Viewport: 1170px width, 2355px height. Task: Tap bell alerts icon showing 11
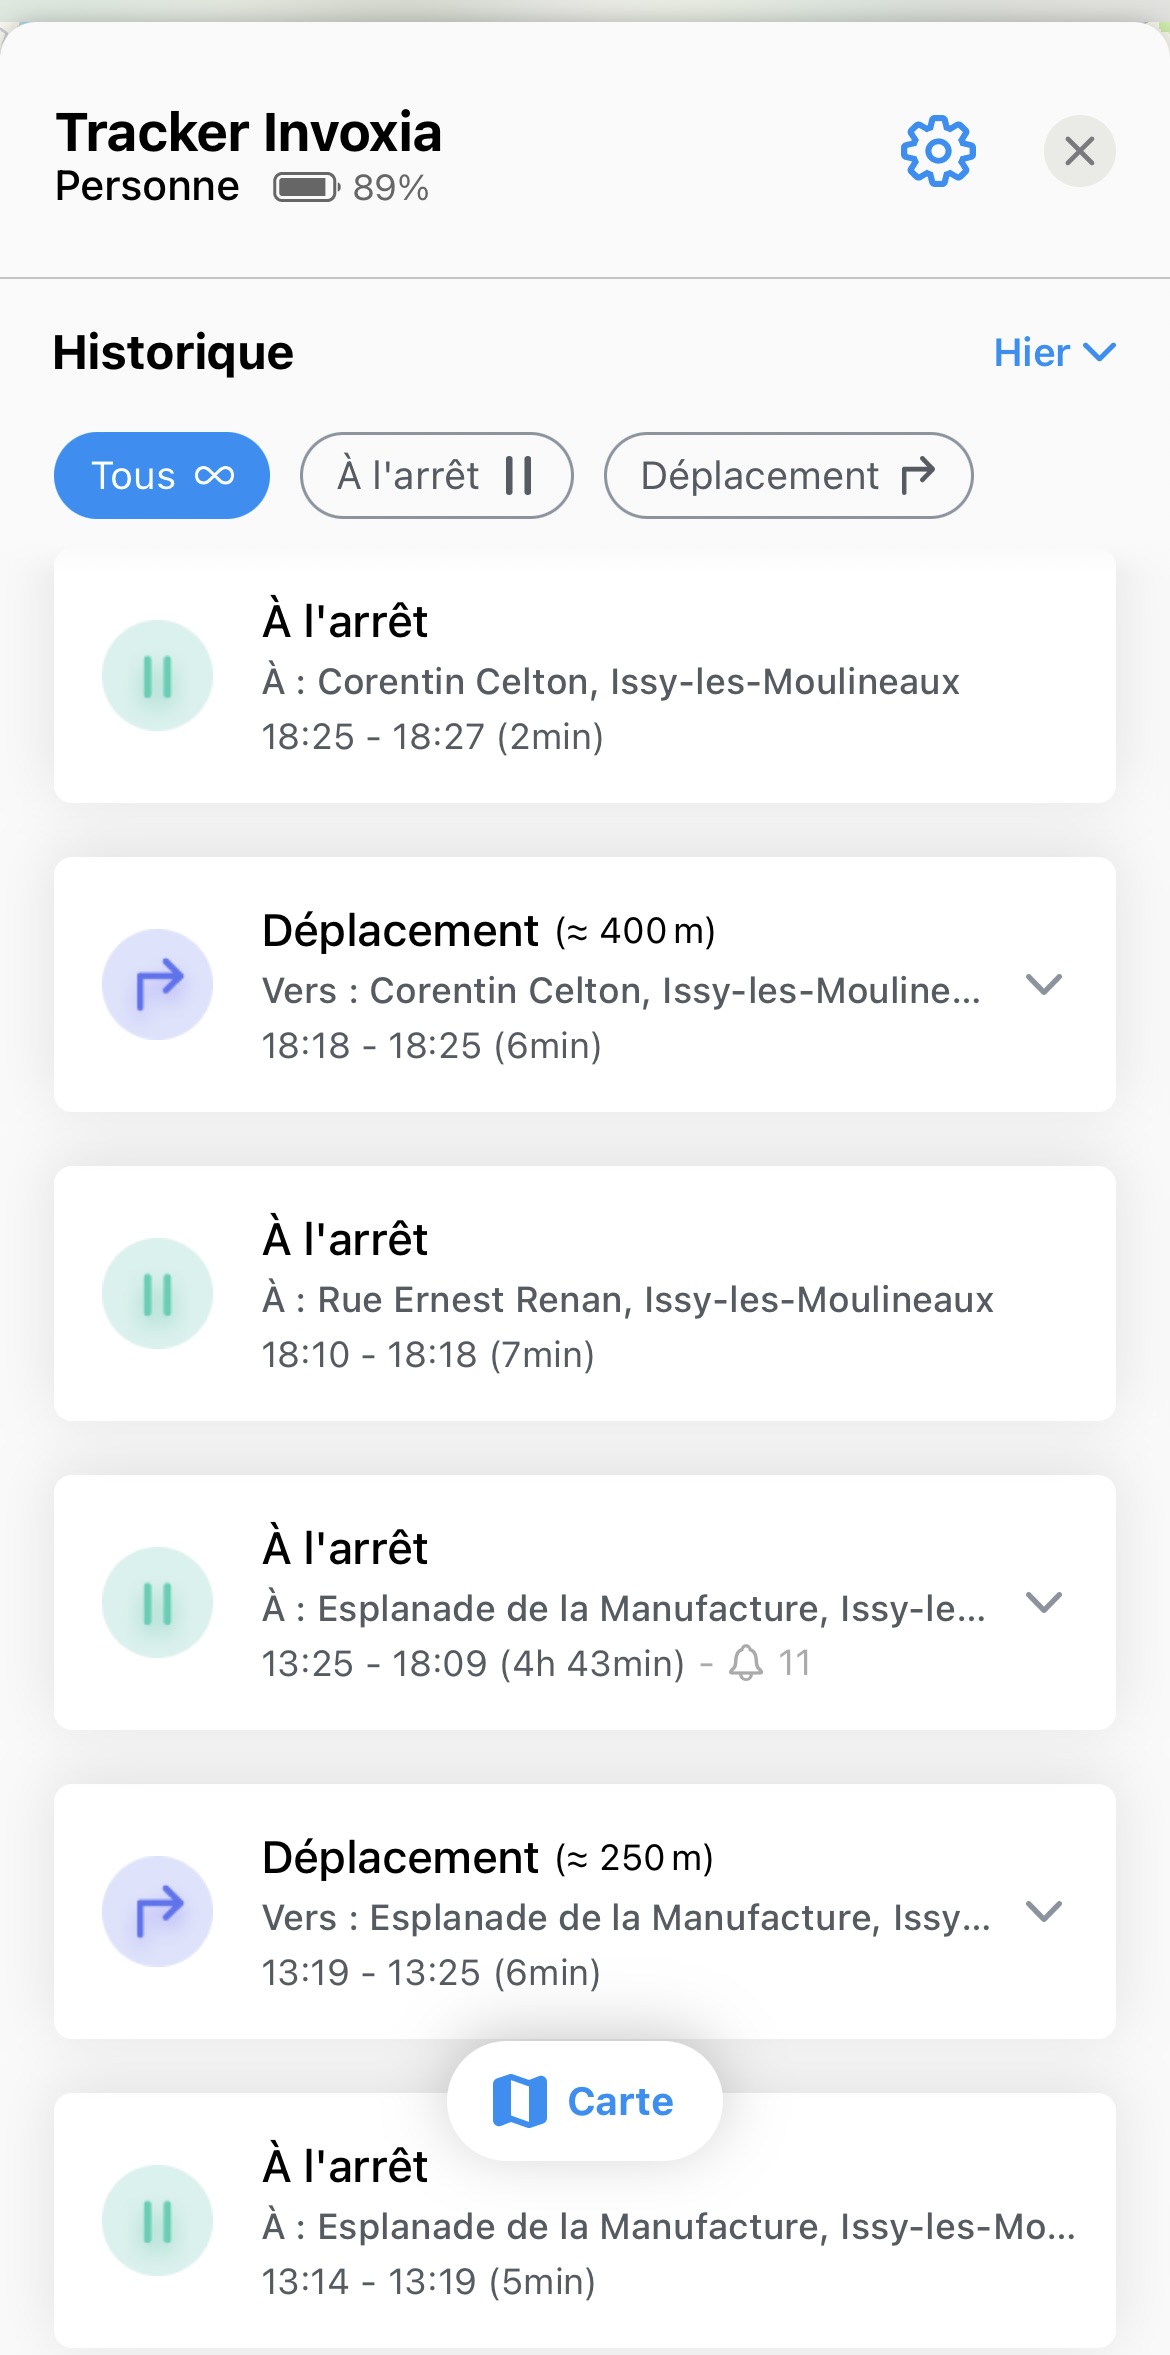pos(746,1663)
